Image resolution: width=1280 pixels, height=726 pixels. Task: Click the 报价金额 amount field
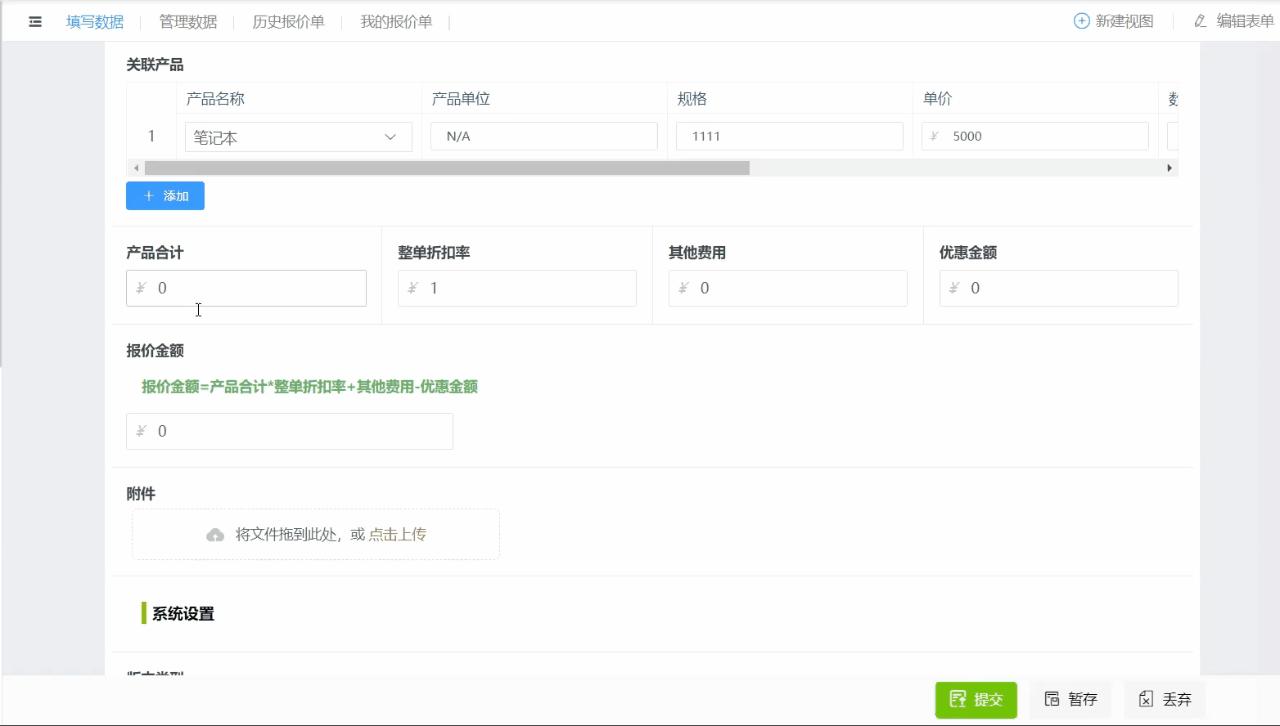click(289, 431)
